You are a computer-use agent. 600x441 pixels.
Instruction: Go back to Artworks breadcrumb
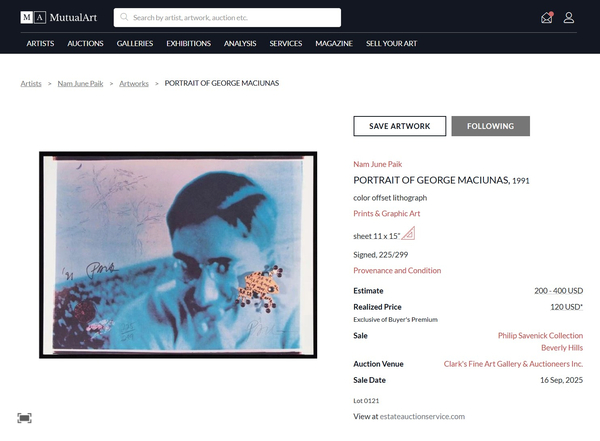pos(134,83)
